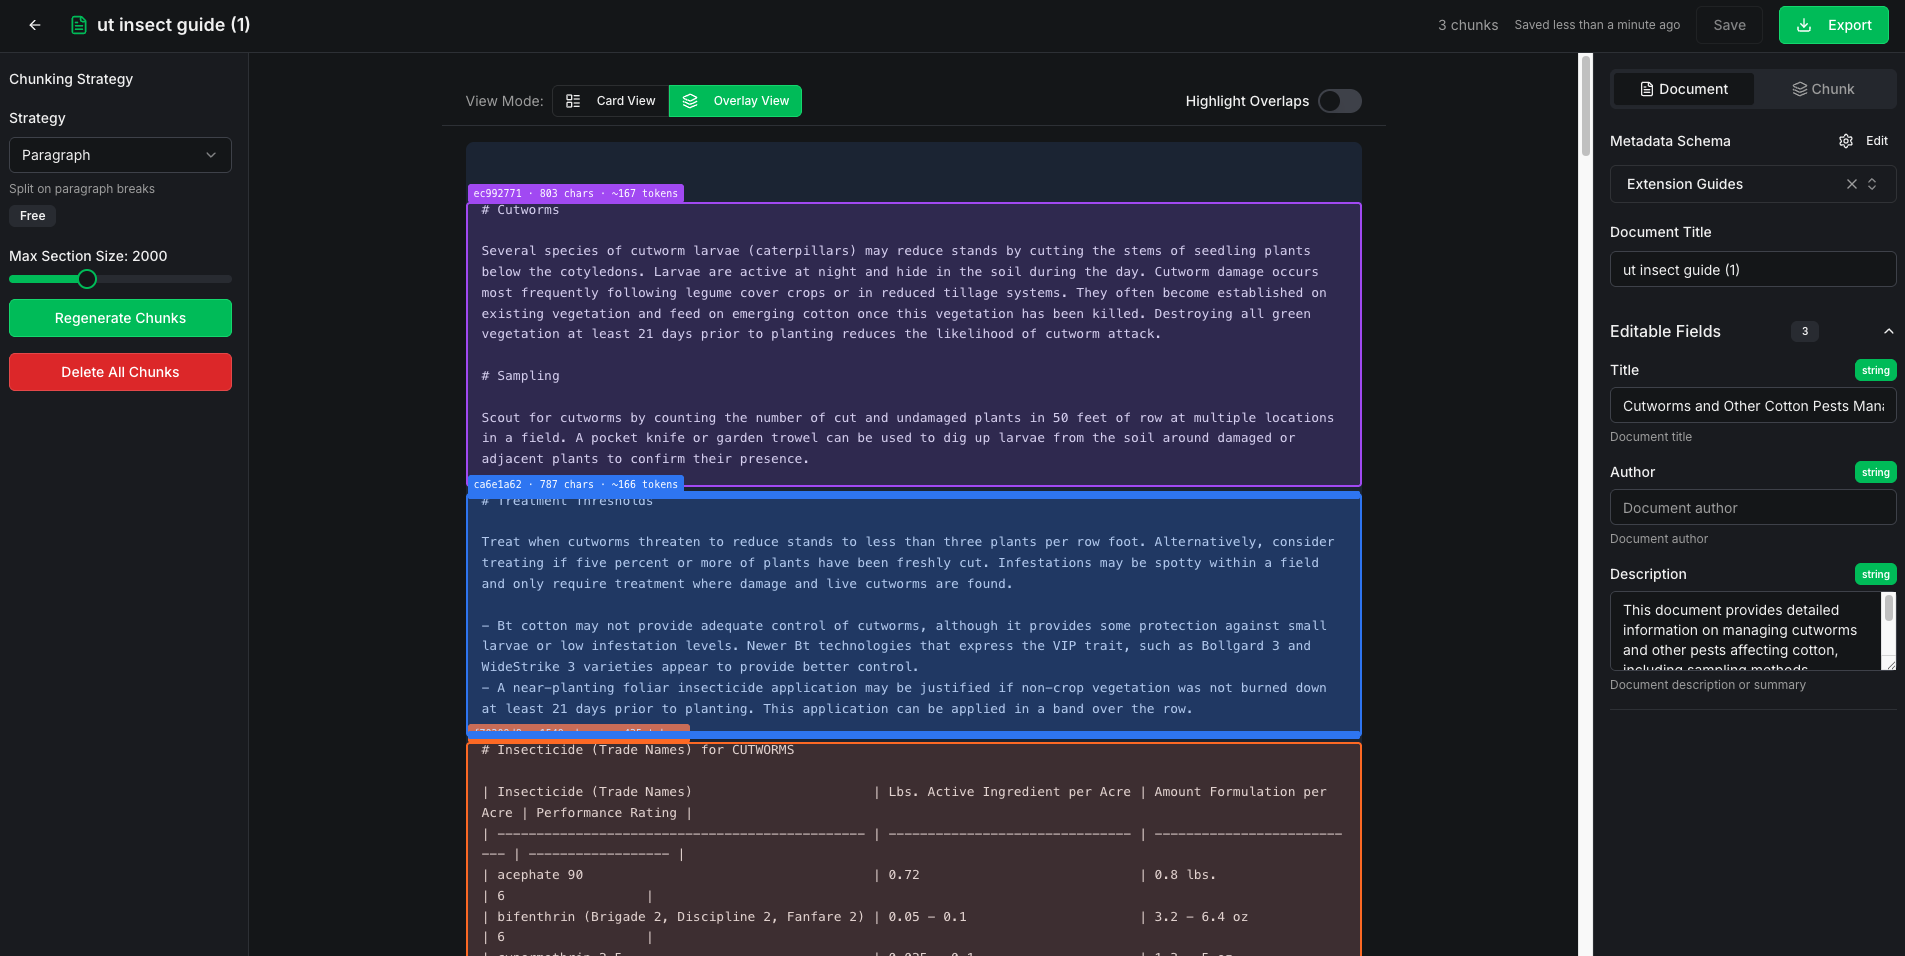
Task: Open the Paragraph strategy dropdown
Action: point(119,155)
